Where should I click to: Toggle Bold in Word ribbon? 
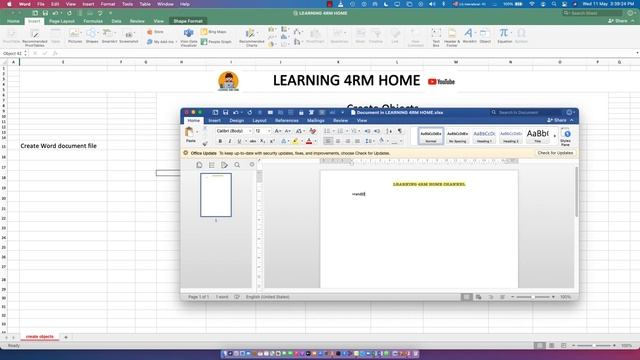coord(220,141)
